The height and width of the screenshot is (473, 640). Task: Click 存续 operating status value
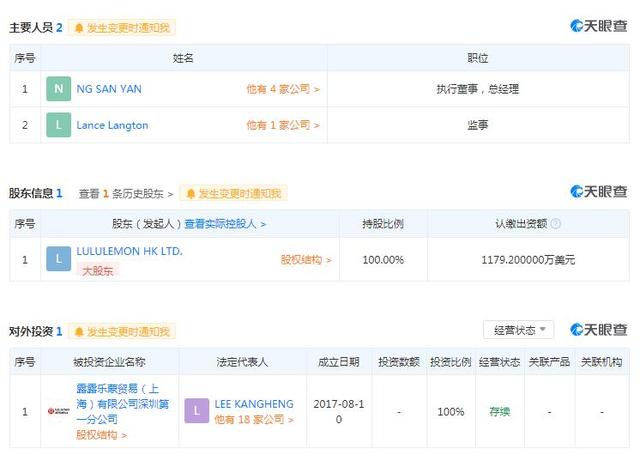pyautogui.click(x=500, y=412)
